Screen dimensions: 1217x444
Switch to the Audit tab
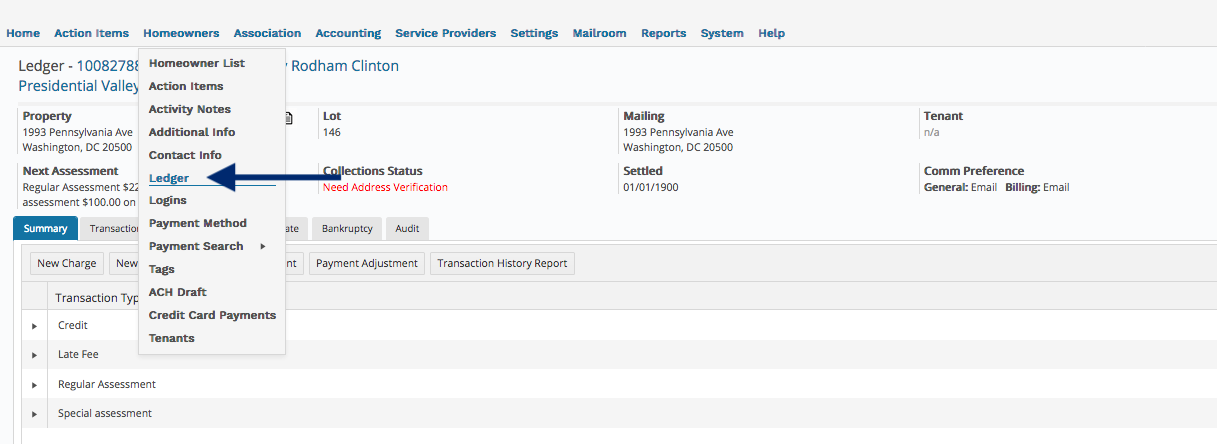407,228
